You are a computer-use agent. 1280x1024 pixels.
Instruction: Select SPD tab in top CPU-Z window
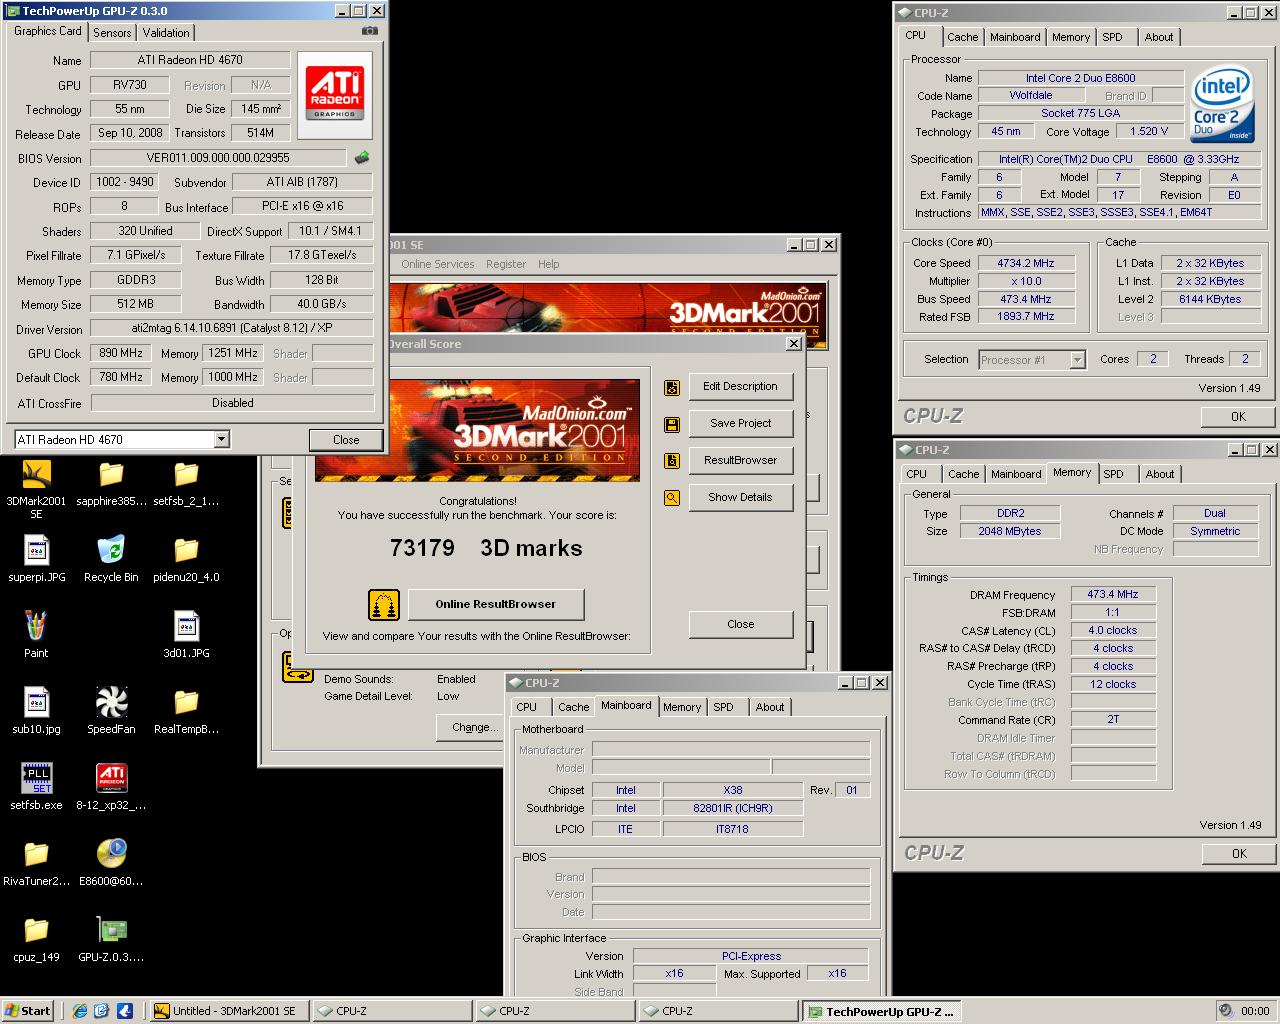tap(1113, 37)
